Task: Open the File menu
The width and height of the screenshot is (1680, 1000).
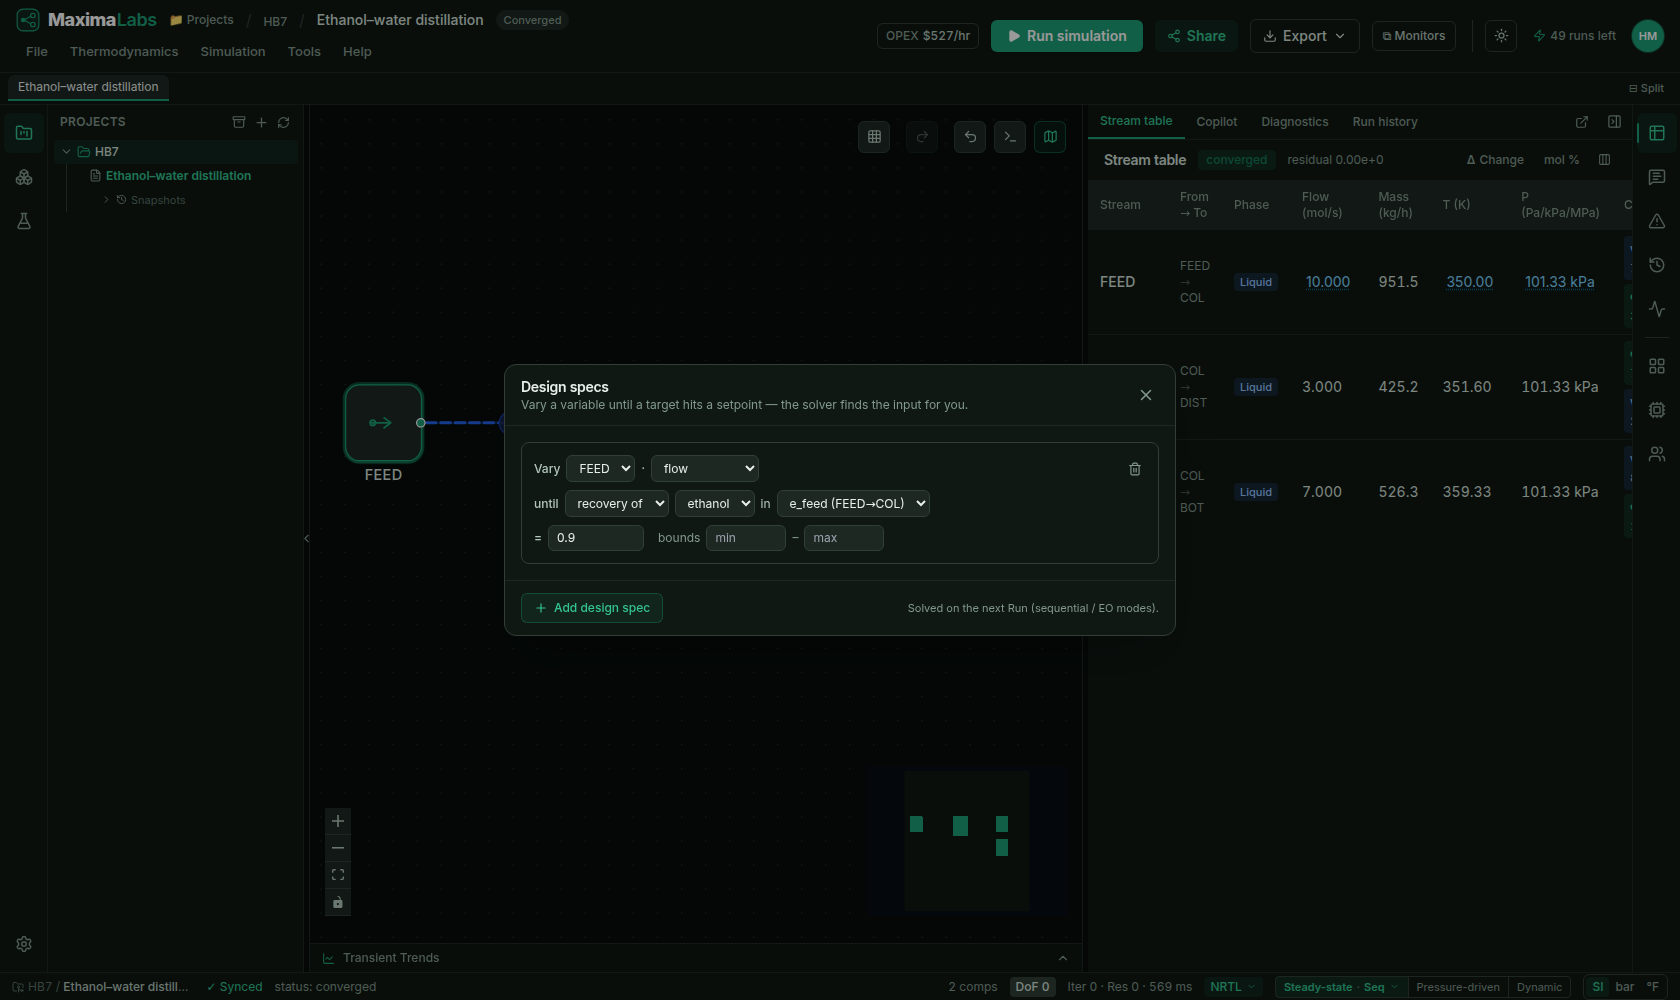Action: (37, 52)
